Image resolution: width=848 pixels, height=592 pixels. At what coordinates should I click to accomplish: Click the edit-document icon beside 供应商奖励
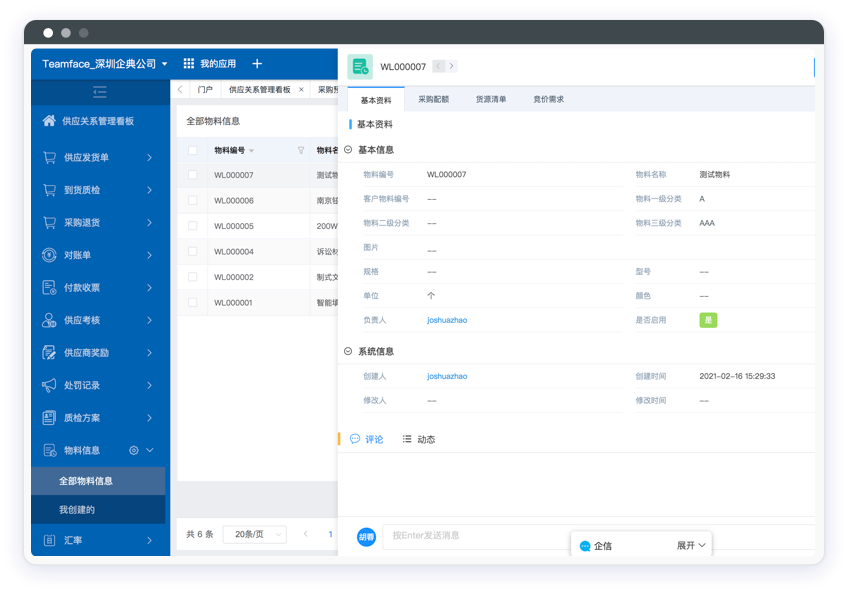tap(49, 352)
